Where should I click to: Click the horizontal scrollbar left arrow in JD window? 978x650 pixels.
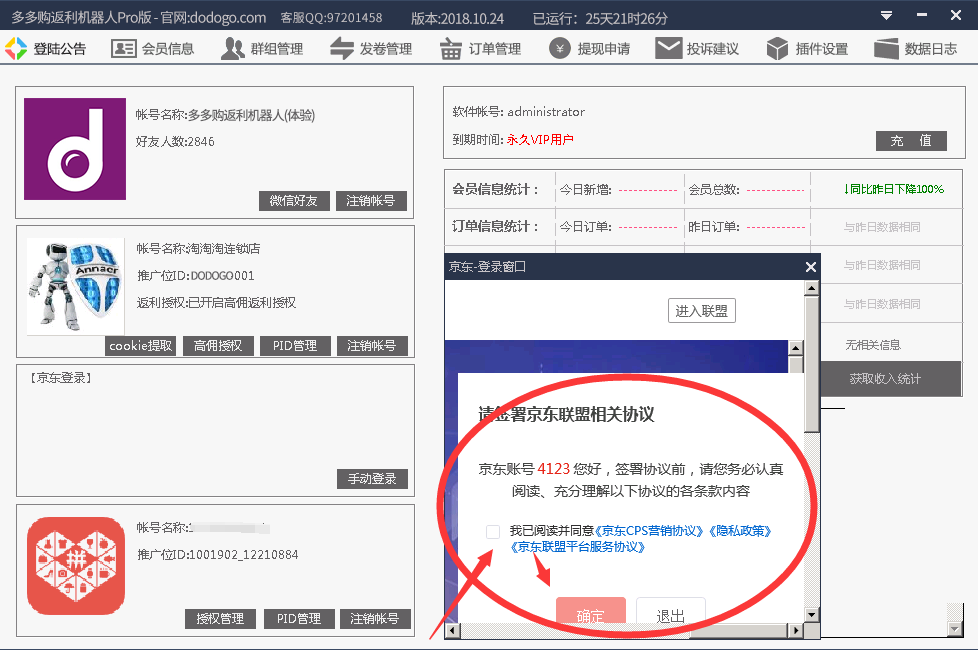tap(452, 631)
